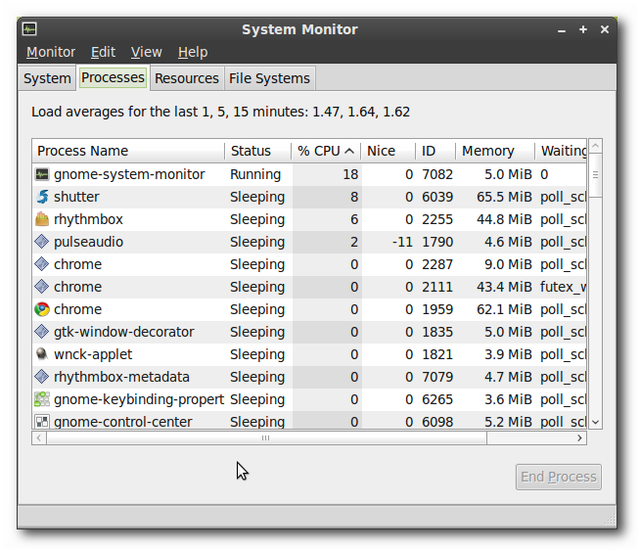
Task: Click the rhythmbox application icon
Action: (x=42, y=219)
